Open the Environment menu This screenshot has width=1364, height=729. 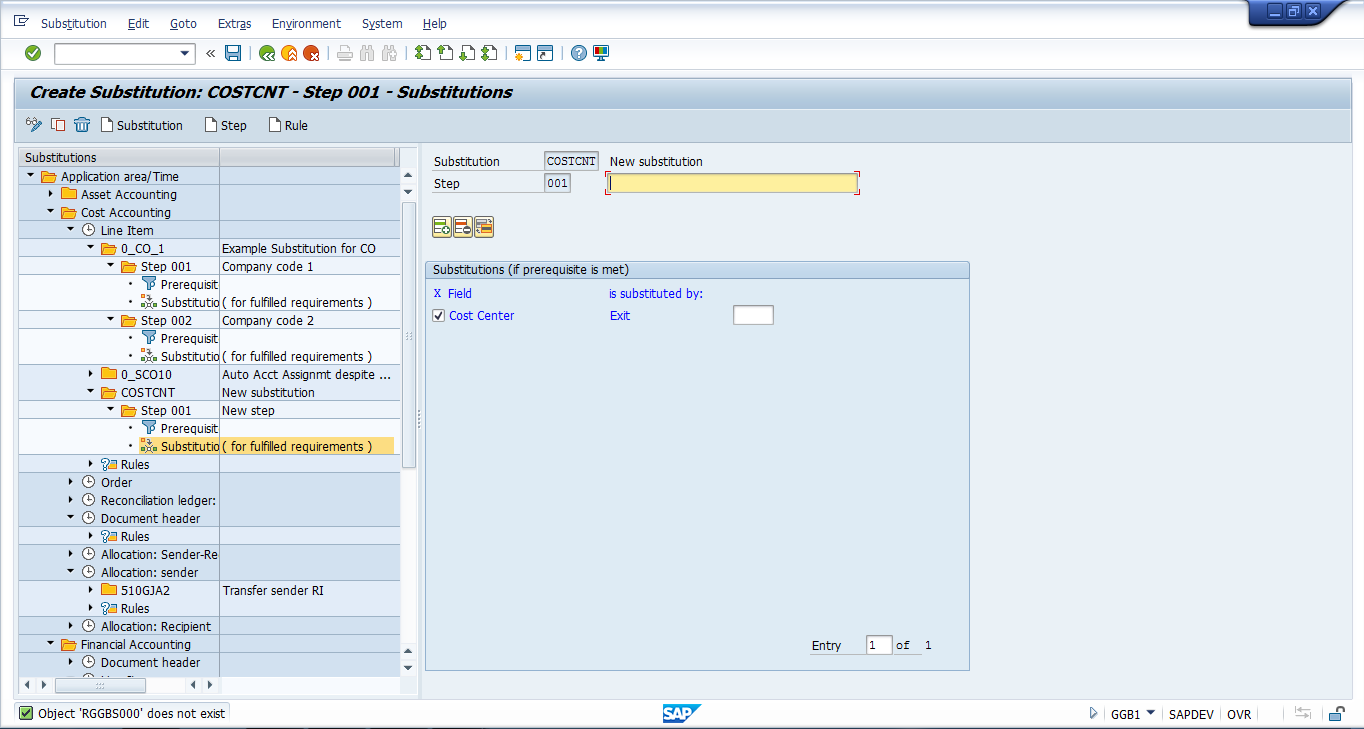306,23
